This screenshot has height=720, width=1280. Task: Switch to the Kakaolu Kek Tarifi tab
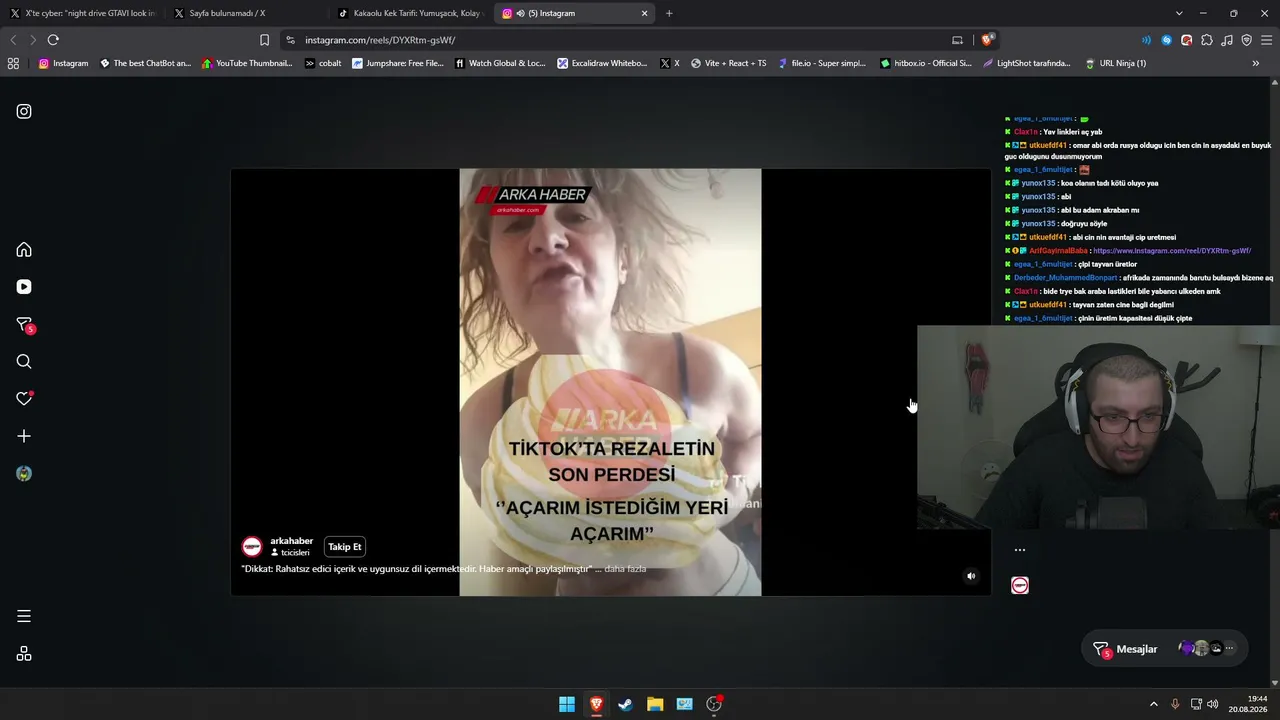[x=409, y=13]
